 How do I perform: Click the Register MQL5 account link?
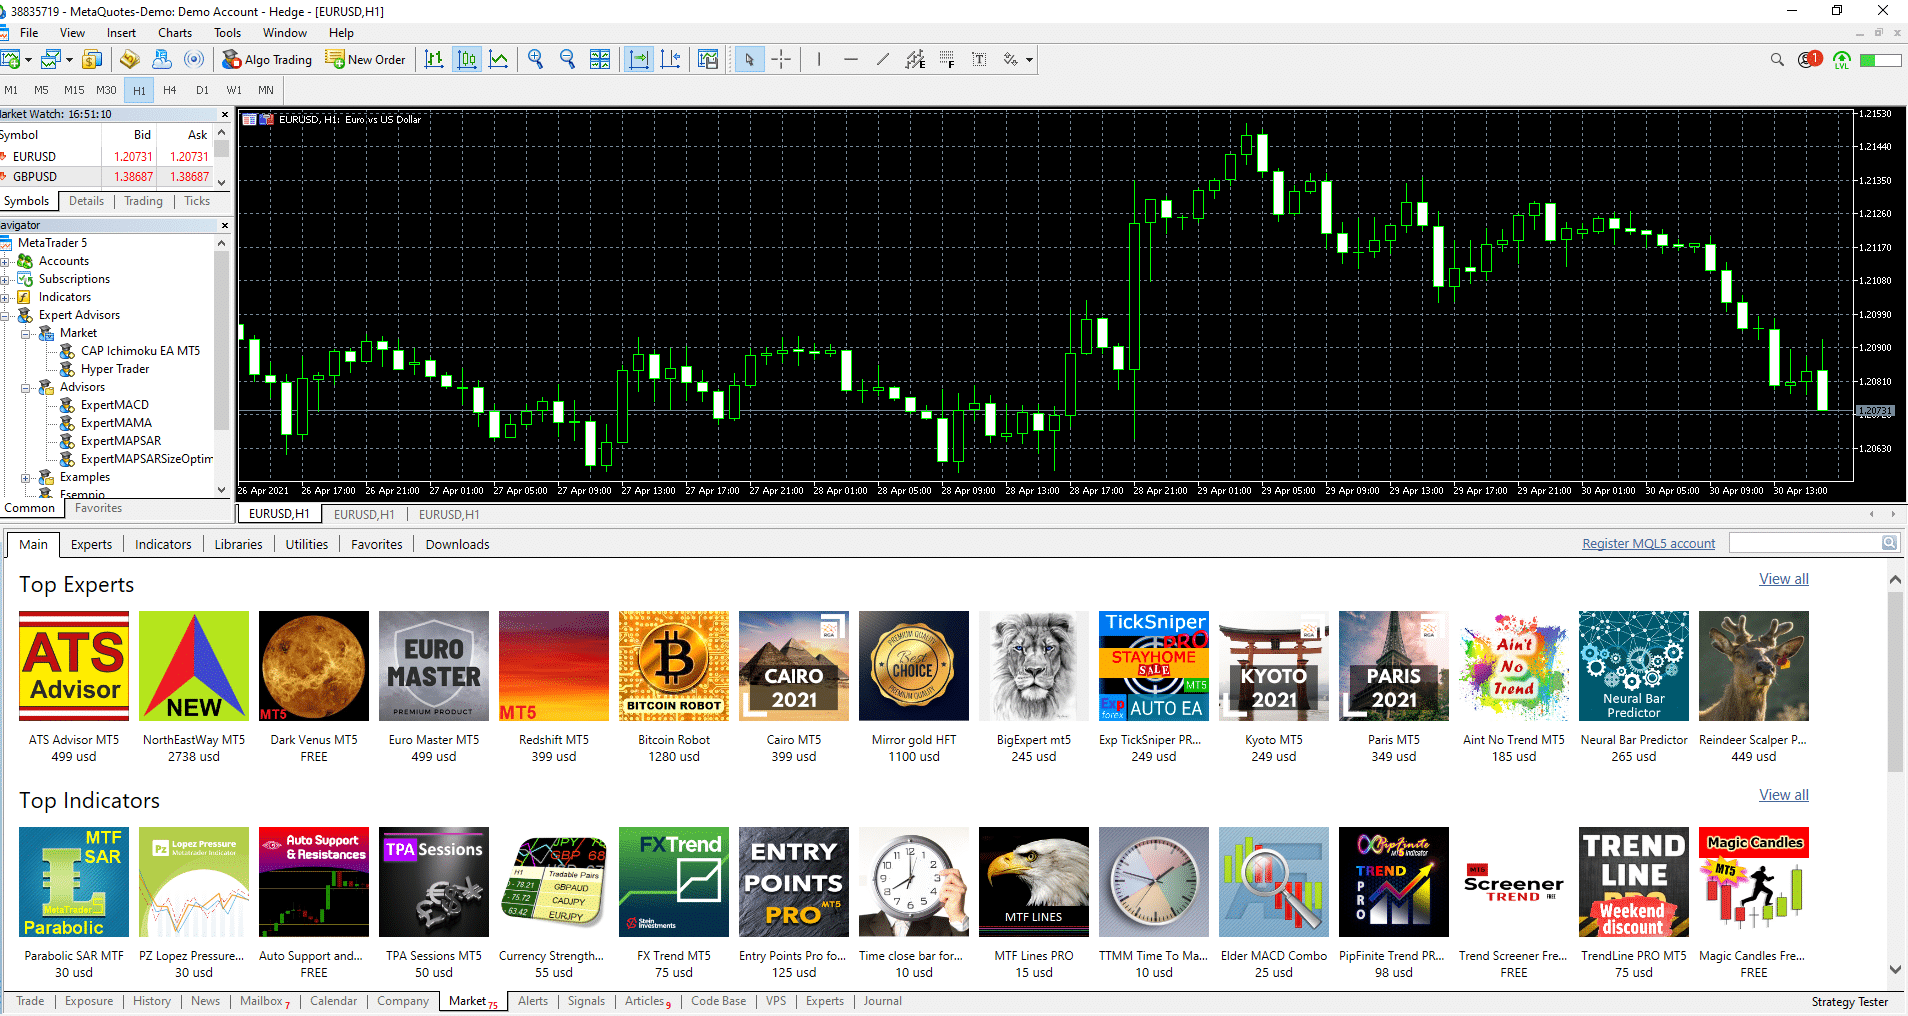click(1648, 543)
